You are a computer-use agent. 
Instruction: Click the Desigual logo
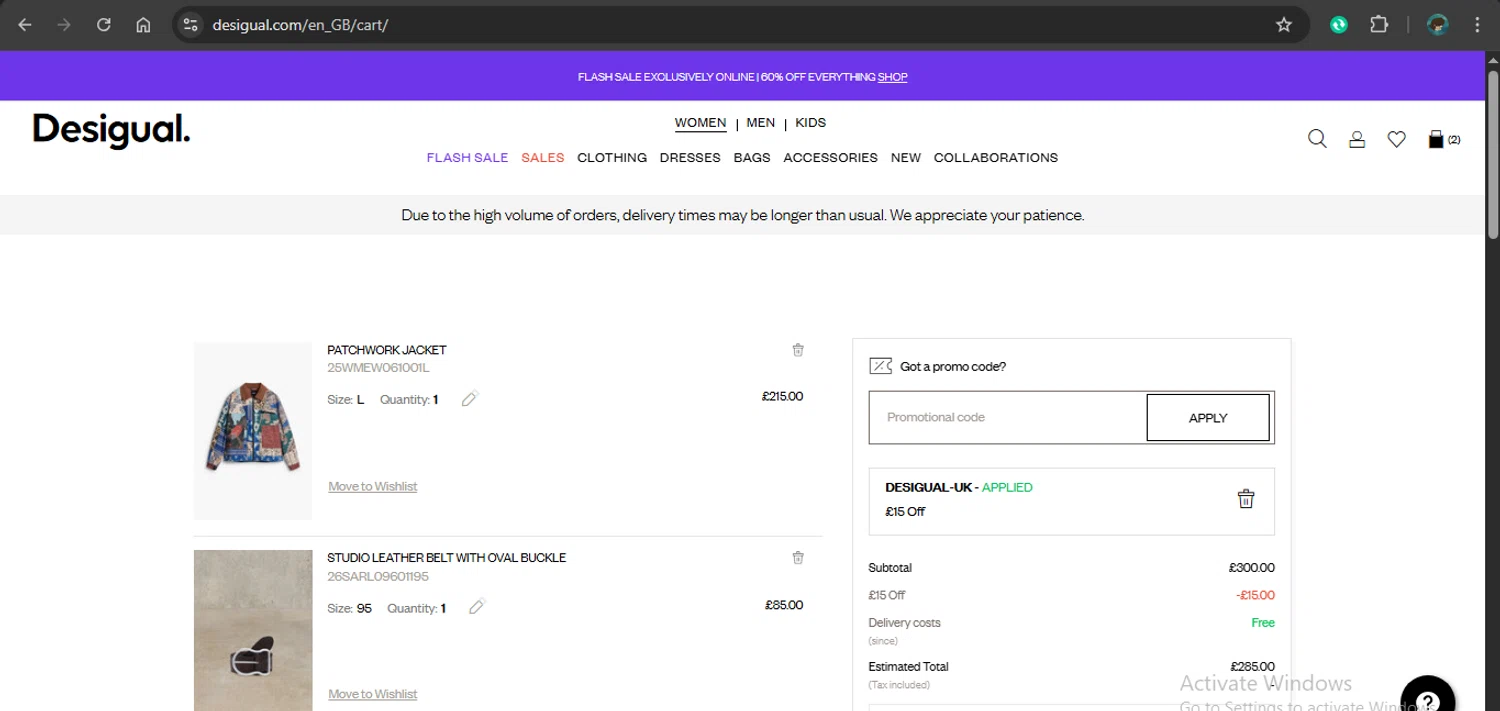click(111, 130)
